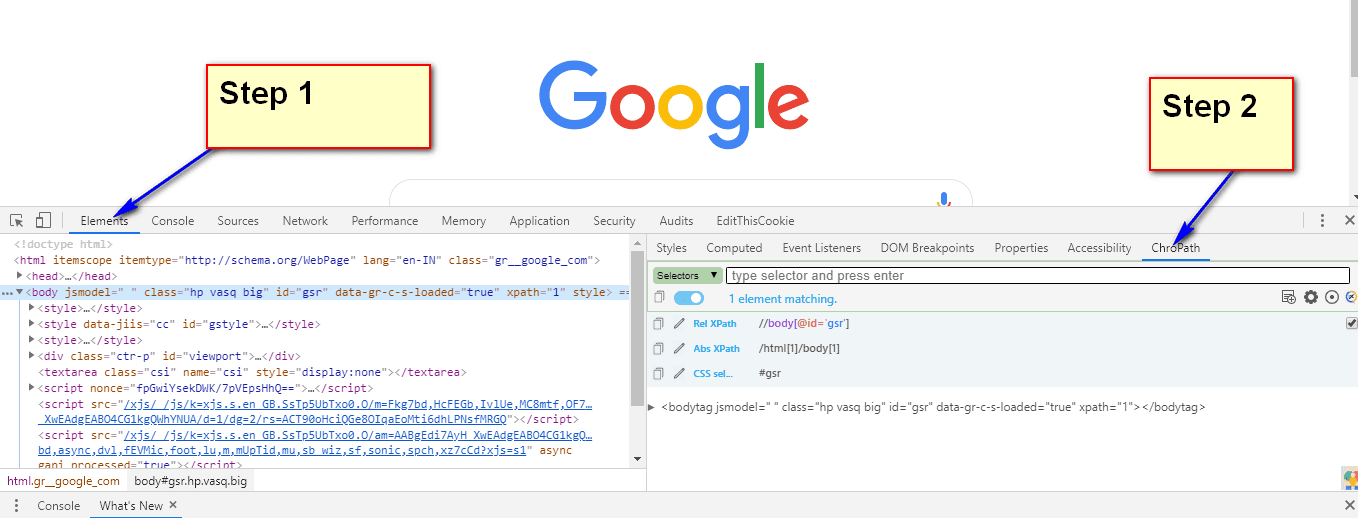The width and height of the screenshot is (1358, 518).
Task: Select the html itemscope line
Action: (x=307, y=260)
